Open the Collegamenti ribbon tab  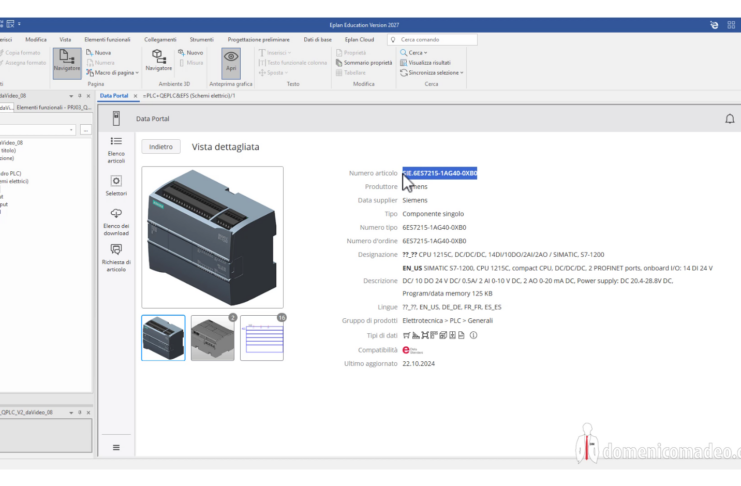point(160,39)
